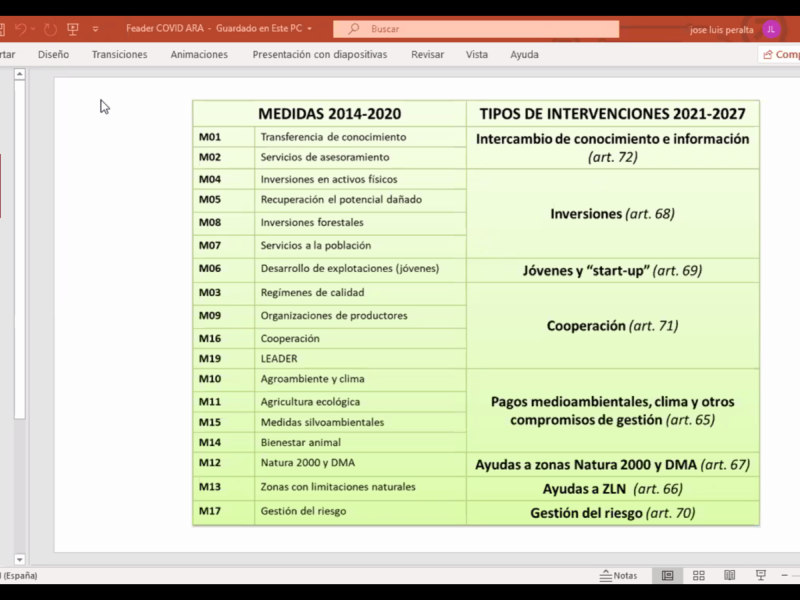Click Intercambio de conocimiento e información cell
The height and width of the screenshot is (600, 800).
tap(612, 148)
